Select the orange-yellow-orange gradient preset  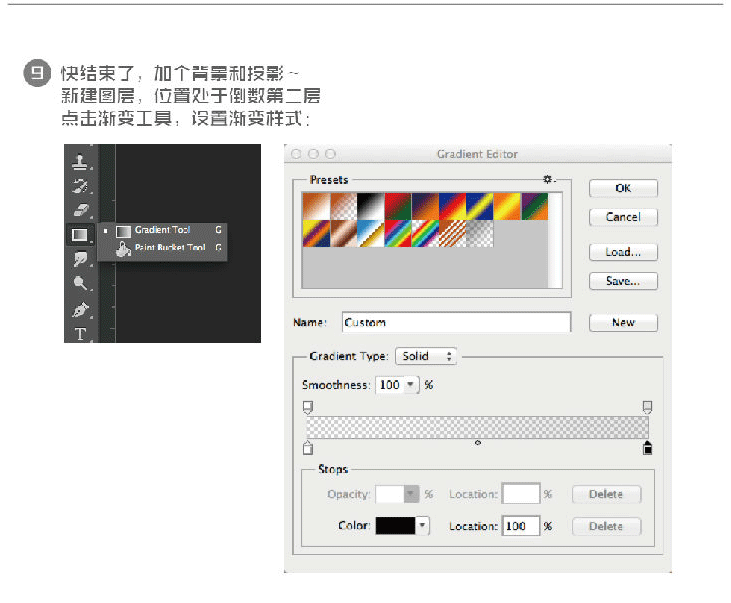(507, 206)
